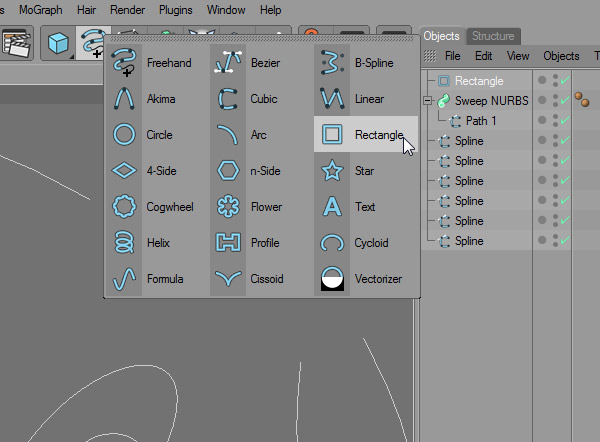This screenshot has width=600, height=442.
Task: Click the Sweep NURBS material tag
Action: tap(582, 99)
